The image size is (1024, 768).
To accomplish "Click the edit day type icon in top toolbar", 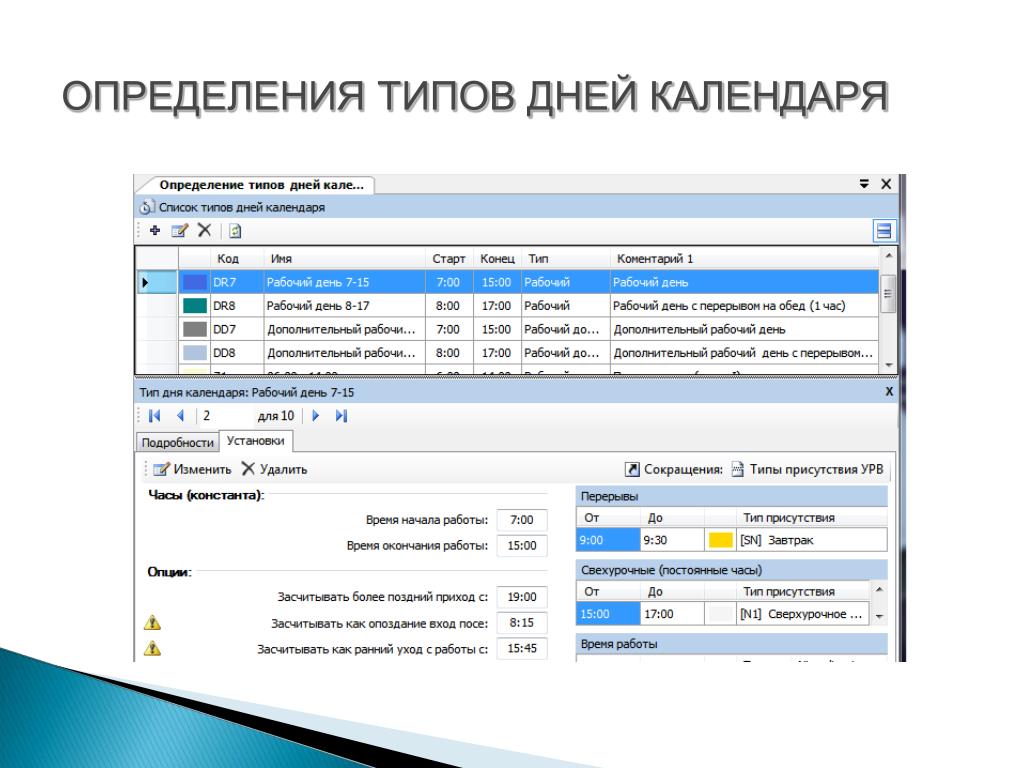I will coord(180,231).
